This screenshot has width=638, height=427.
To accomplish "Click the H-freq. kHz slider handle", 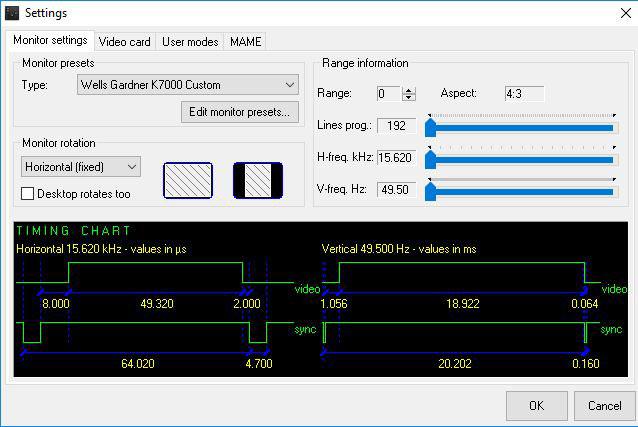I will 430,160.
